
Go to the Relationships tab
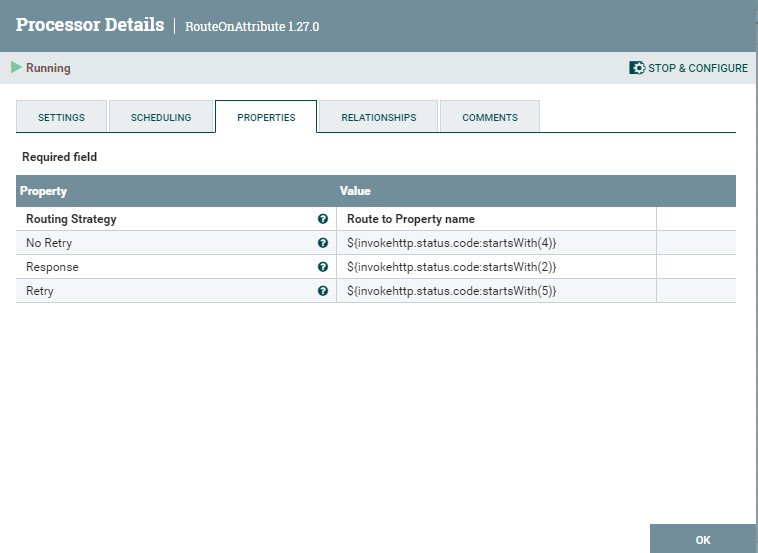(x=378, y=117)
